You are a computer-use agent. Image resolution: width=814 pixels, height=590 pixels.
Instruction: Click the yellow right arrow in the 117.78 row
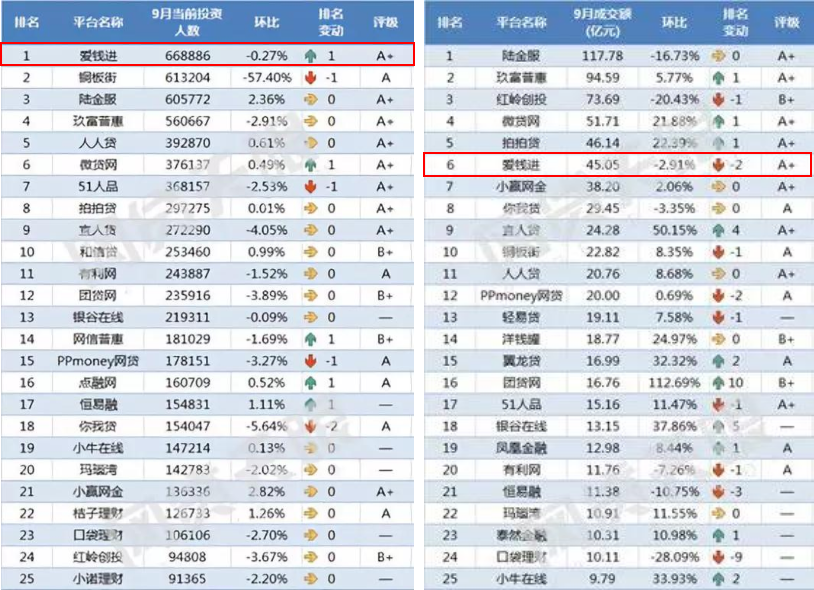click(718, 56)
